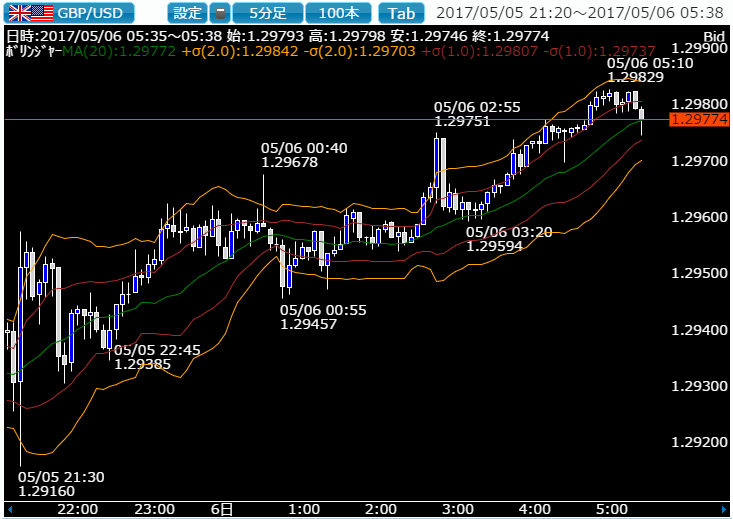Click the +σ(2.0):1.29842 indicator text
The height and width of the screenshot is (519, 733).
240,51
